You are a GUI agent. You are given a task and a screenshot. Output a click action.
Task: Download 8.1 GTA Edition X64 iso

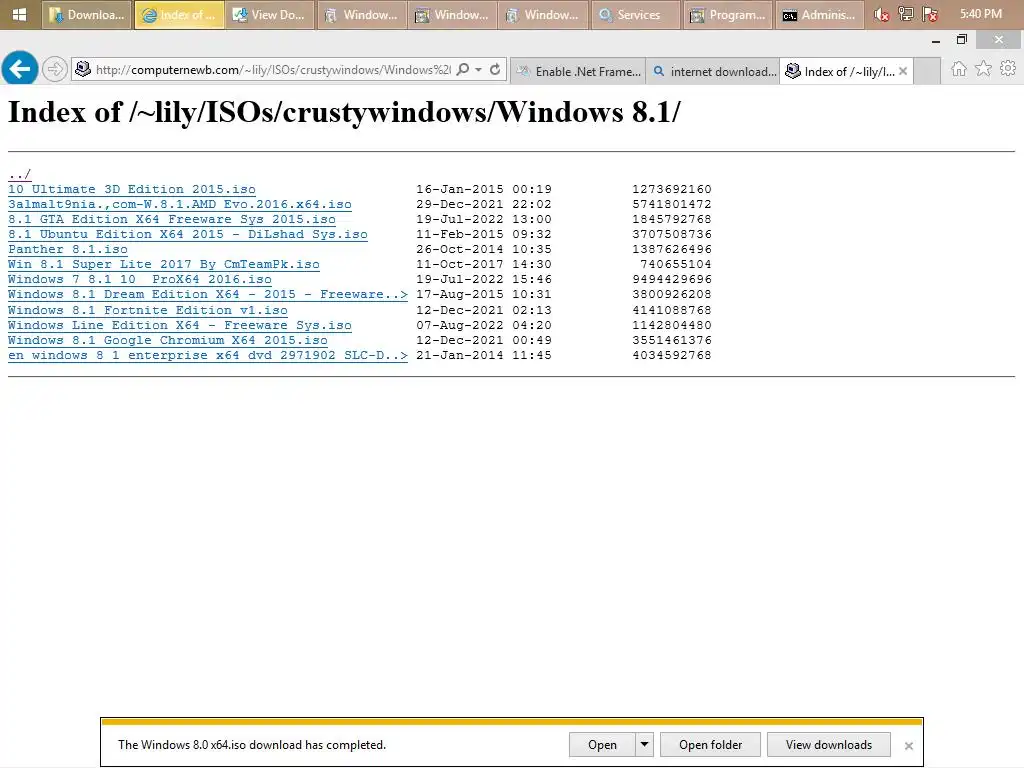point(172,219)
